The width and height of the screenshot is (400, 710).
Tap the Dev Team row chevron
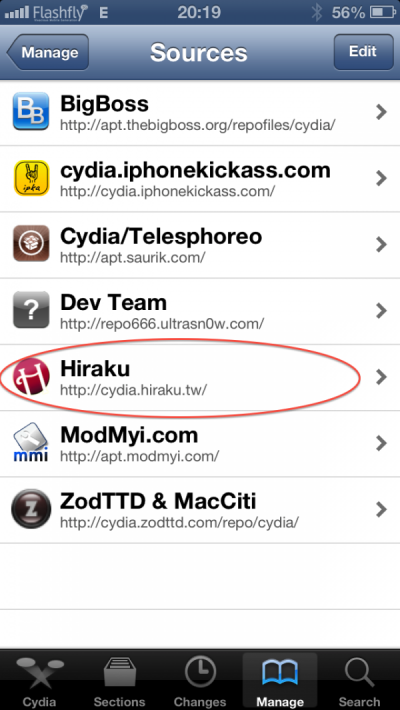point(381,311)
